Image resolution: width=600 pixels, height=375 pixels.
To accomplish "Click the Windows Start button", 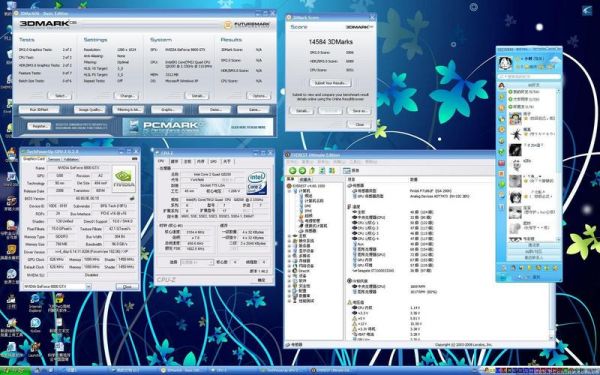I will 15,370.
